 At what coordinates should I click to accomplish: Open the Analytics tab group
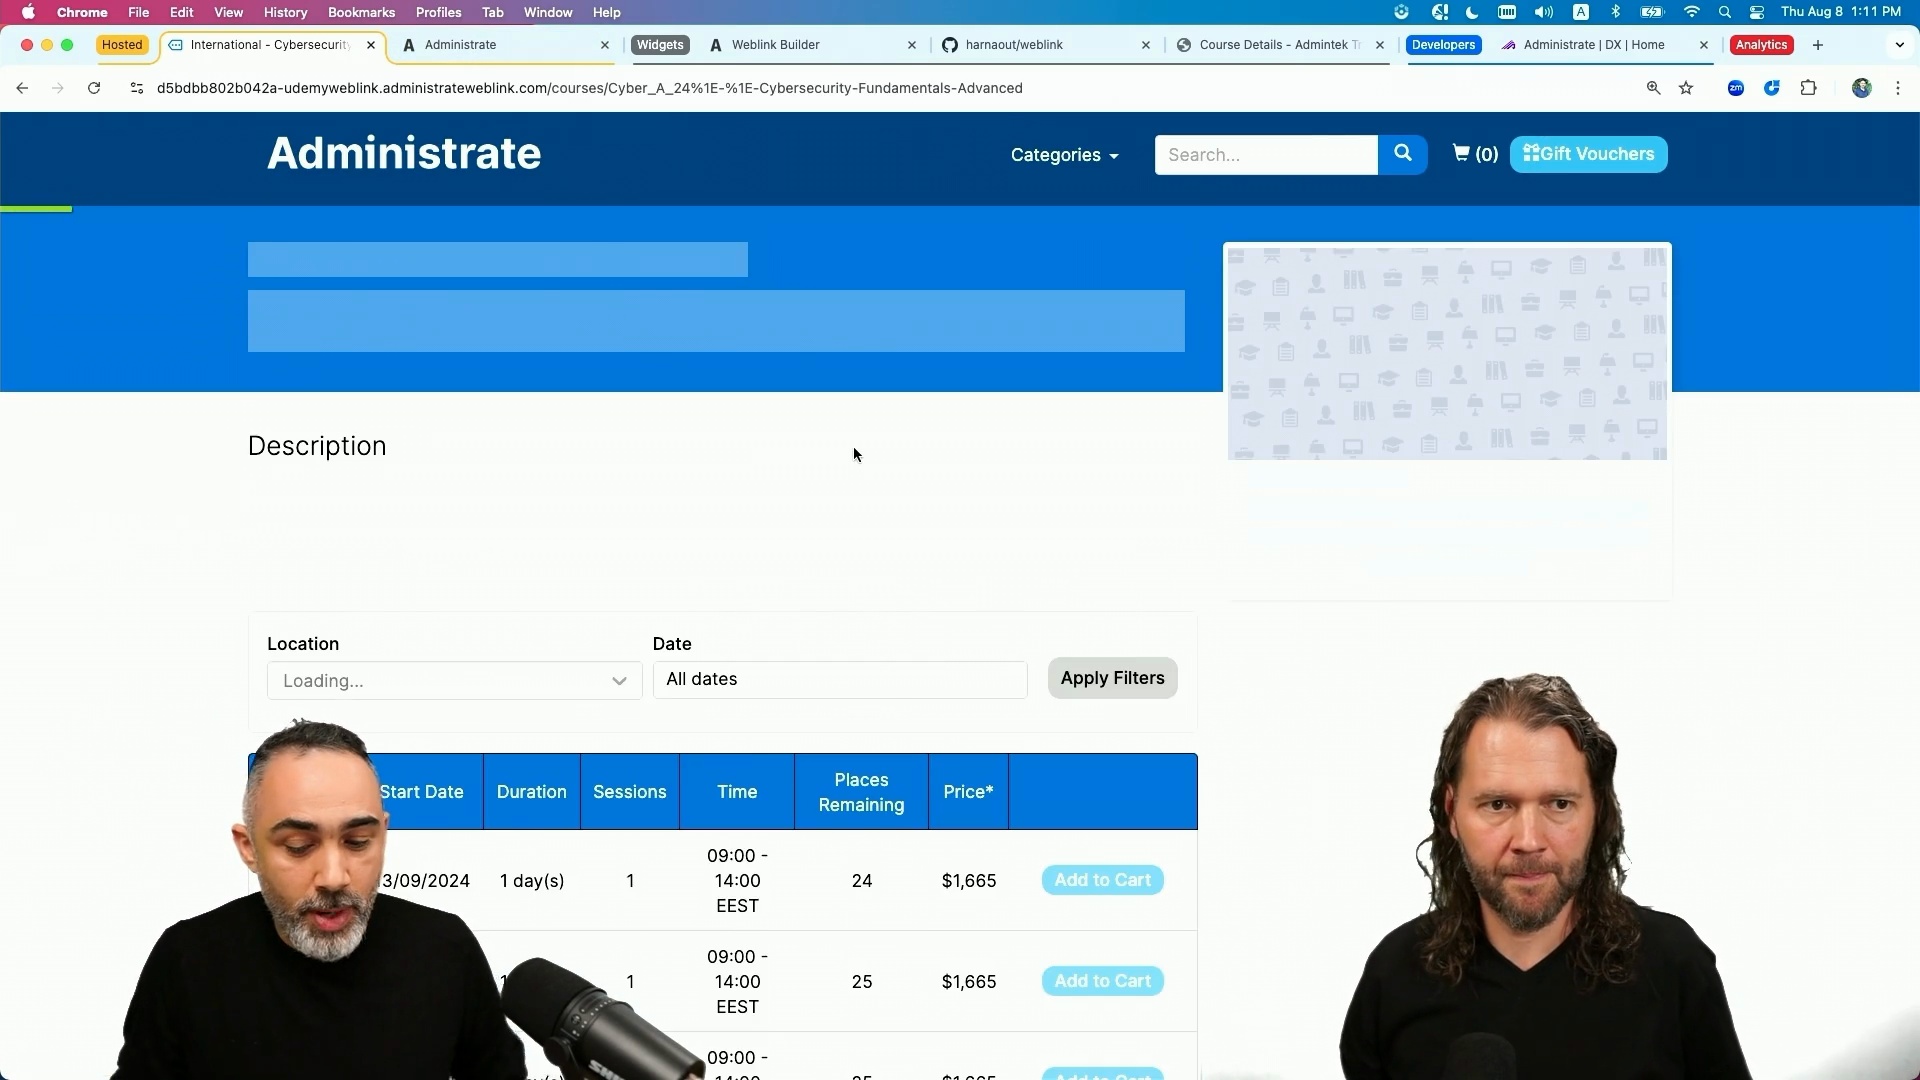(x=1761, y=45)
